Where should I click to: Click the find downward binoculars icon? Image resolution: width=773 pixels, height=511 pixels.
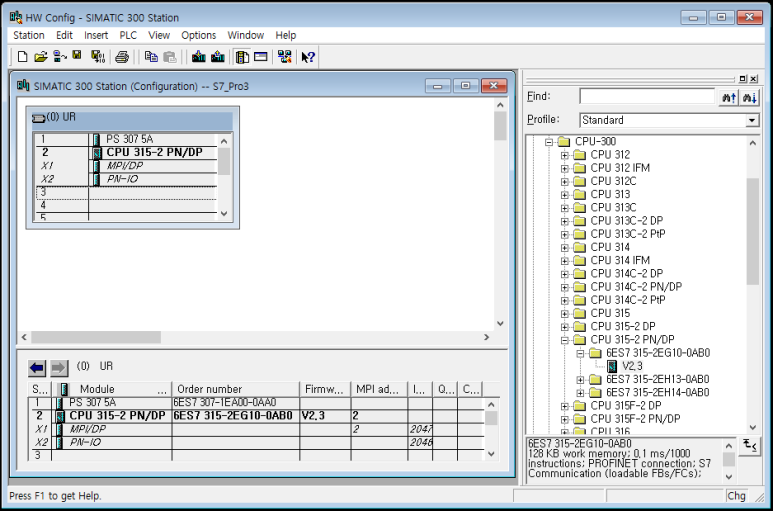coord(749,98)
